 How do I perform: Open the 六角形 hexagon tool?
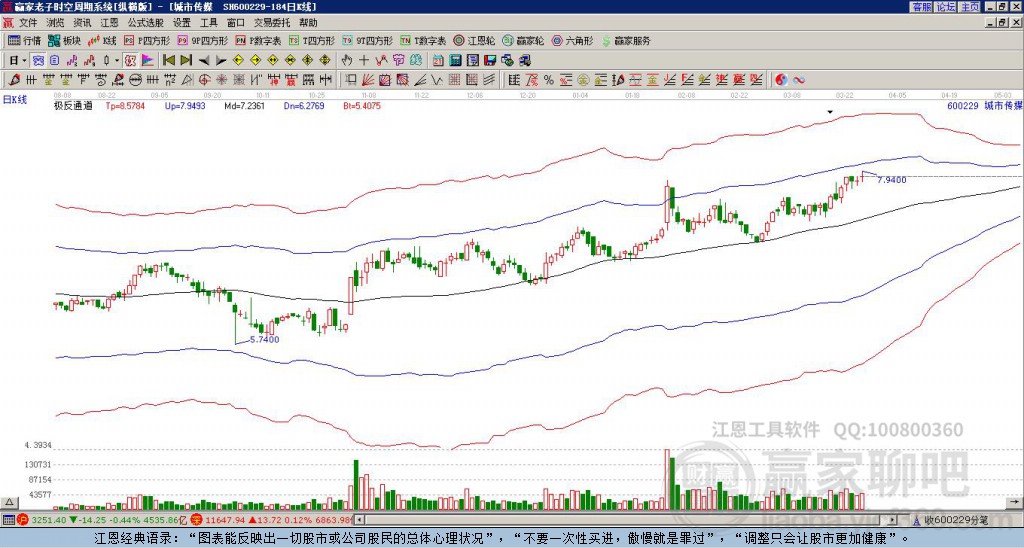click(x=572, y=40)
